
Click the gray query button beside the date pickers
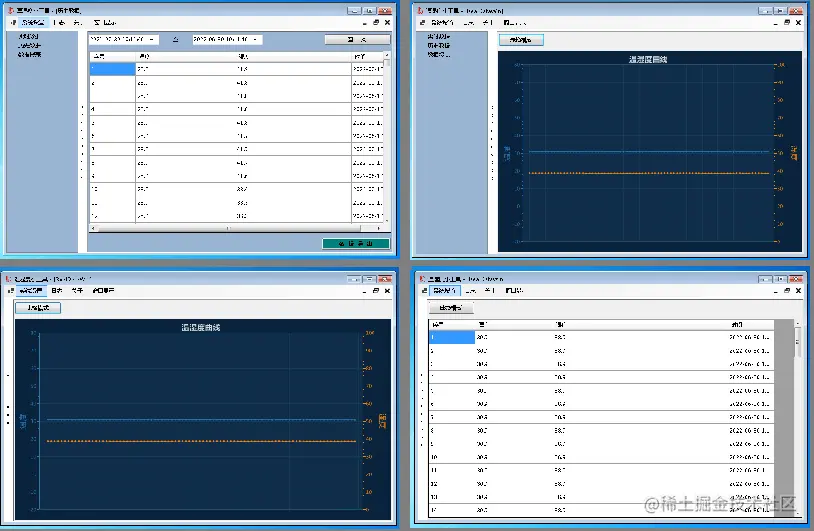pyautogui.click(x=357, y=39)
